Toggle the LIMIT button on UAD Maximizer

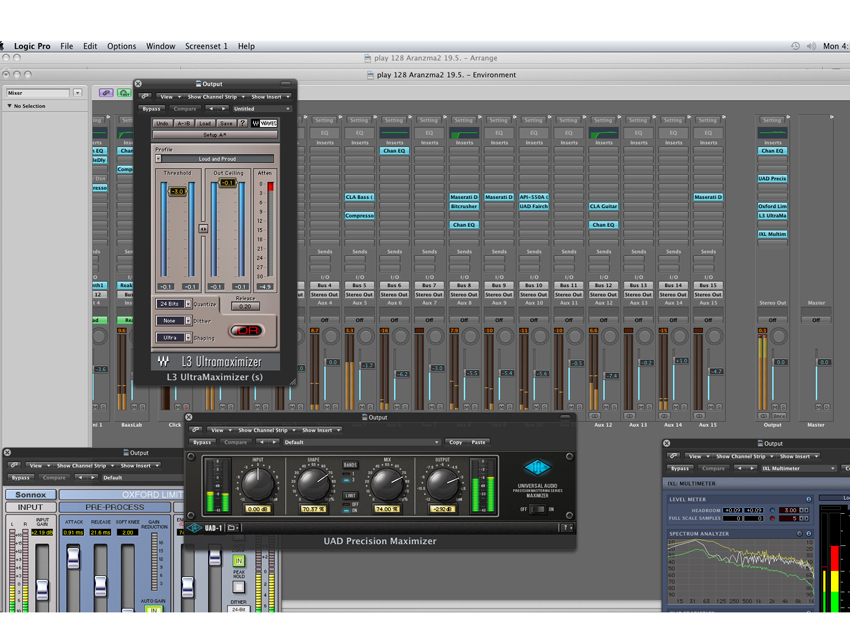coord(350,495)
